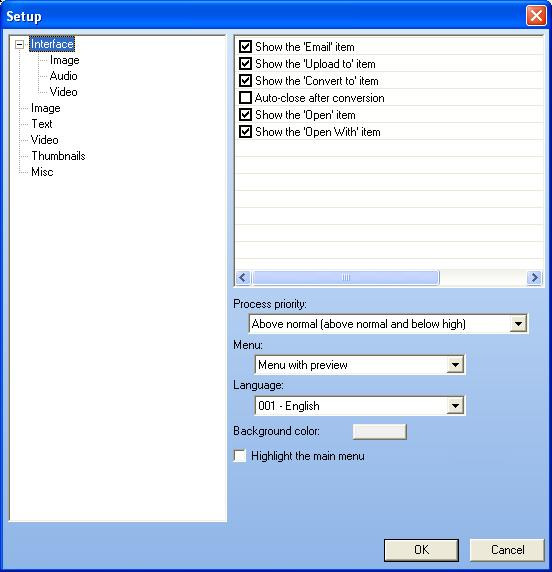This screenshot has height=572, width=552.
Task: Select the top-level Video tree item
Action: (x=45, y=140)
